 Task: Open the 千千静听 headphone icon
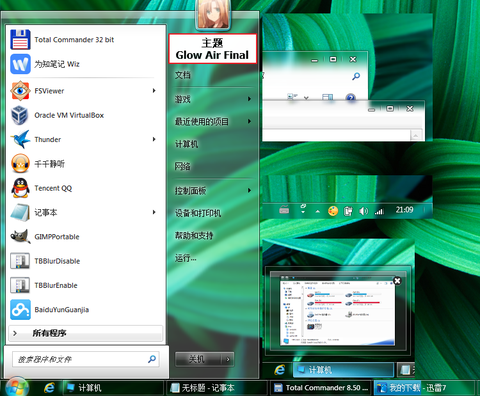(20, 164)
